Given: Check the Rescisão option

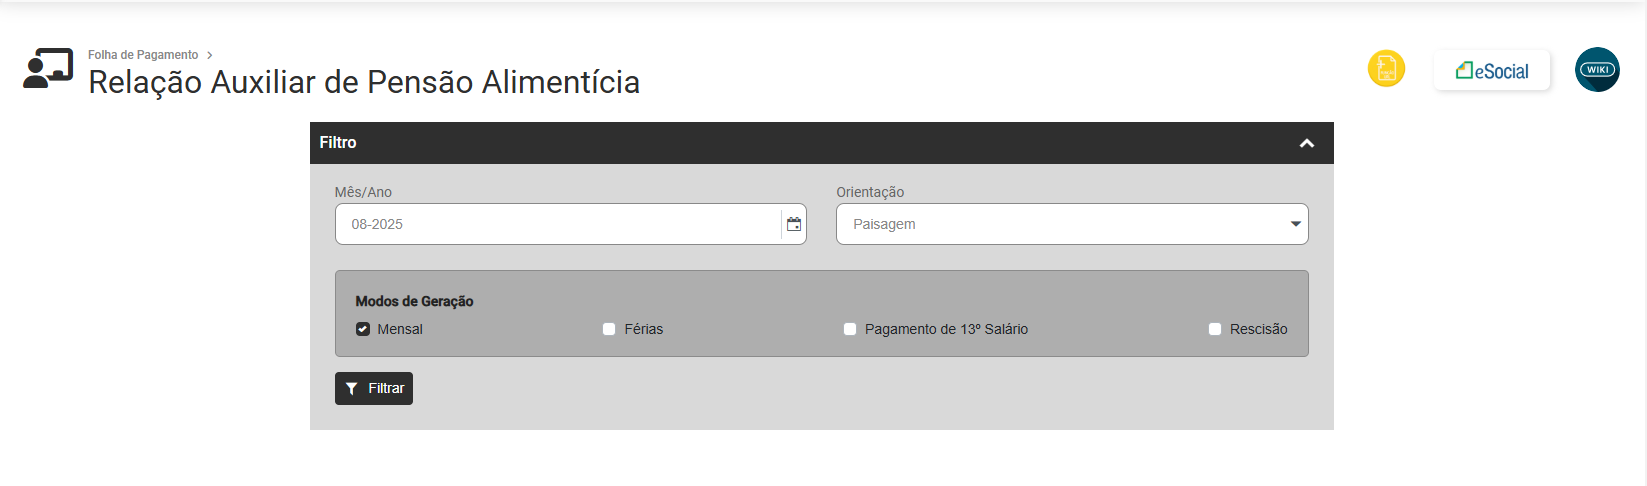Looking at the screenshot, I should coord(1215,329).
